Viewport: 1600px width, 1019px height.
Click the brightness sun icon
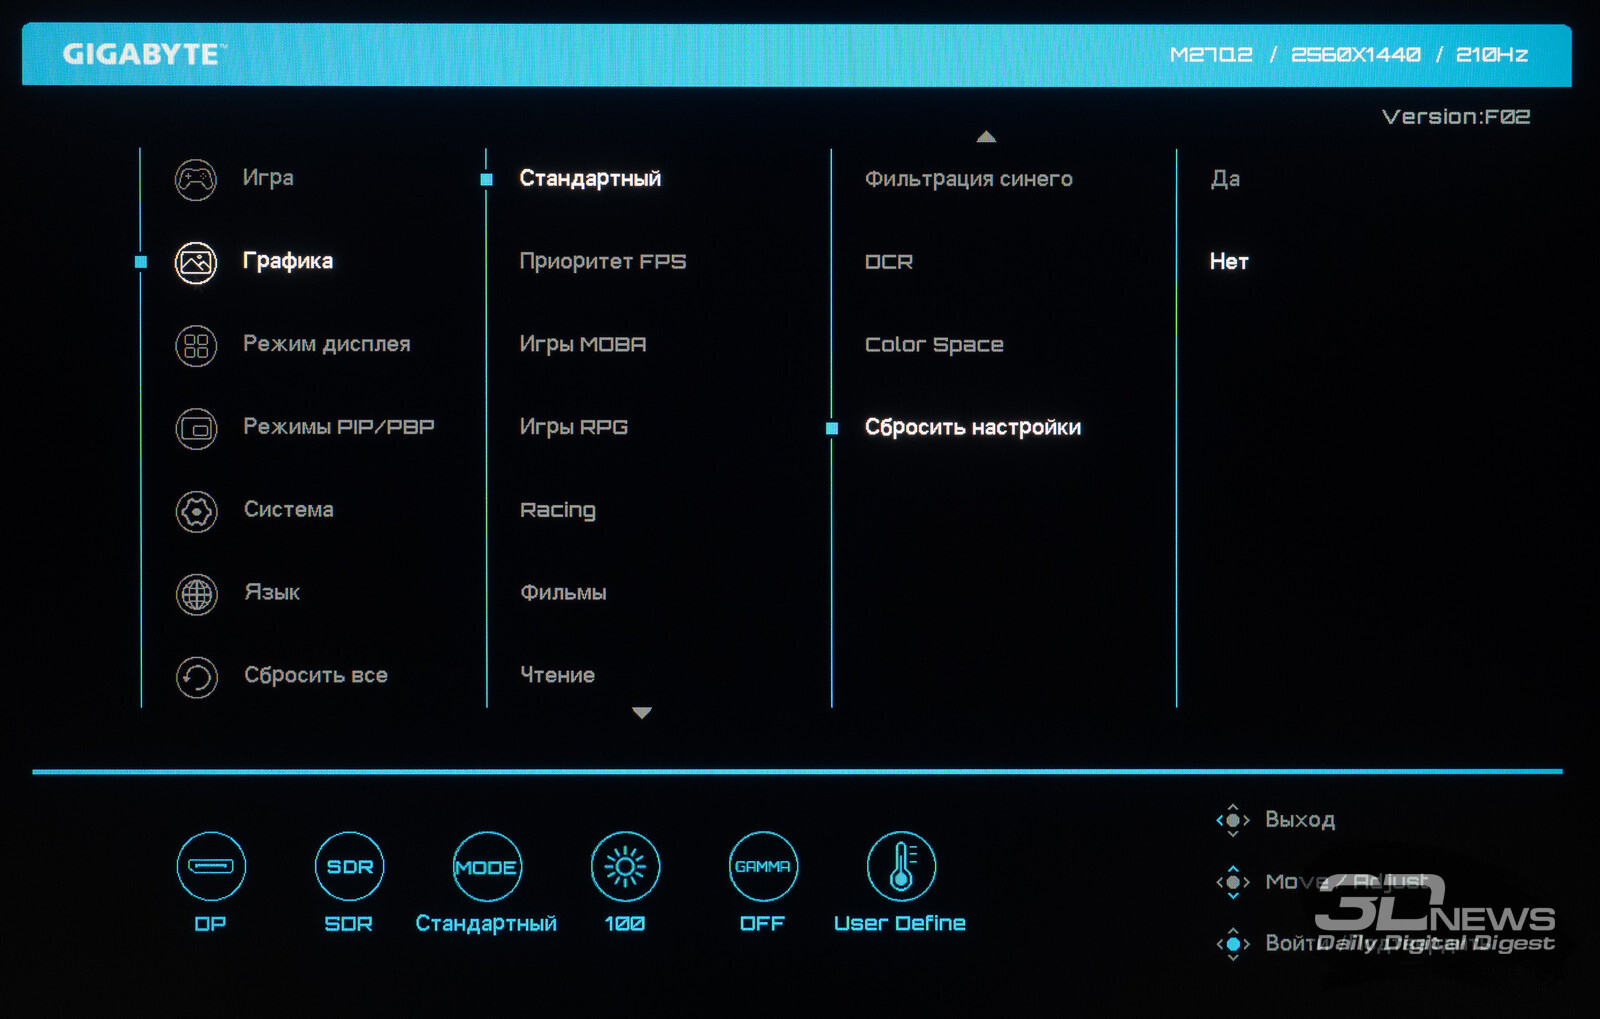click(x=625, y=866)
